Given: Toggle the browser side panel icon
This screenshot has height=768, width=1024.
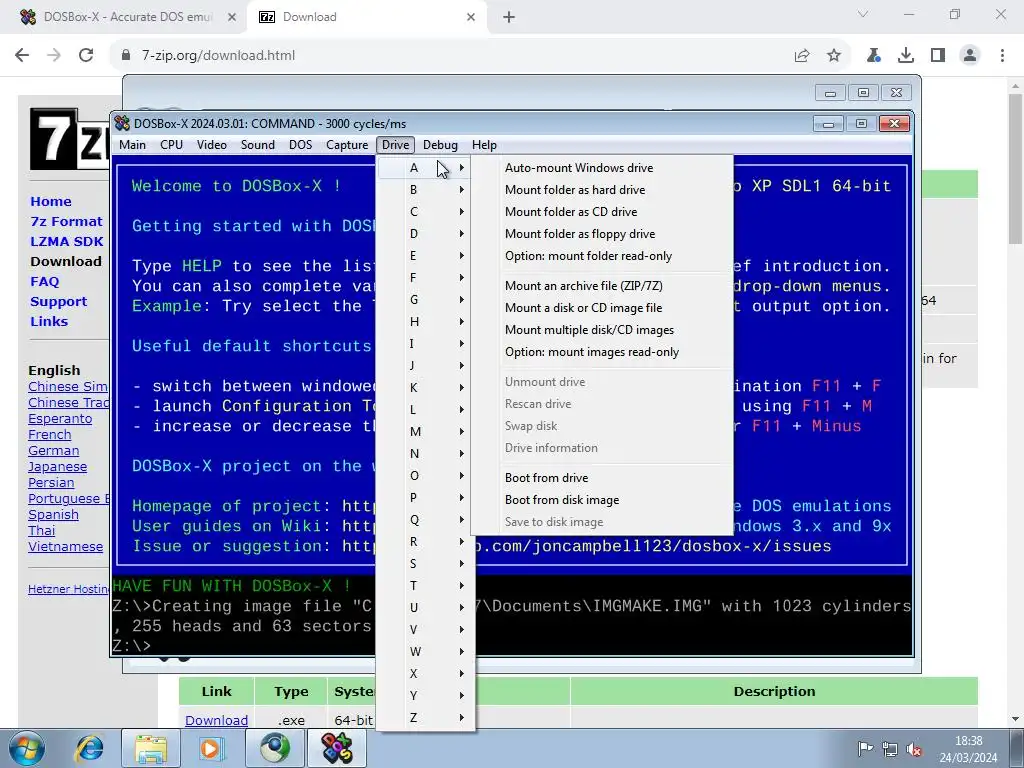Looking at the screenshot, I should tap(938, 56).
